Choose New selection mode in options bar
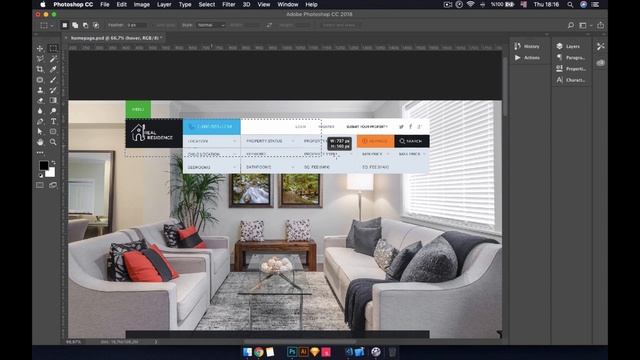This screenshot has width=640, height=360. click(64, 25)
